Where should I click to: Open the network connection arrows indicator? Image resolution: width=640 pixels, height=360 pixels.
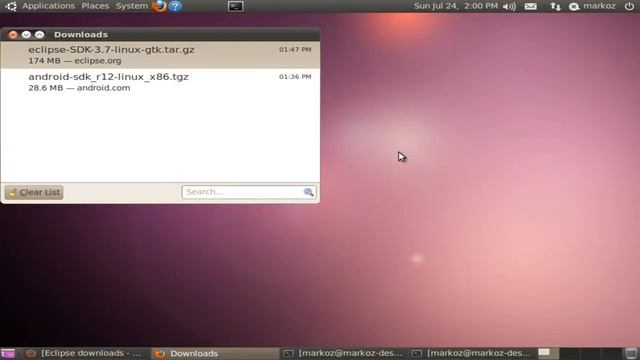tap(555, 6)
